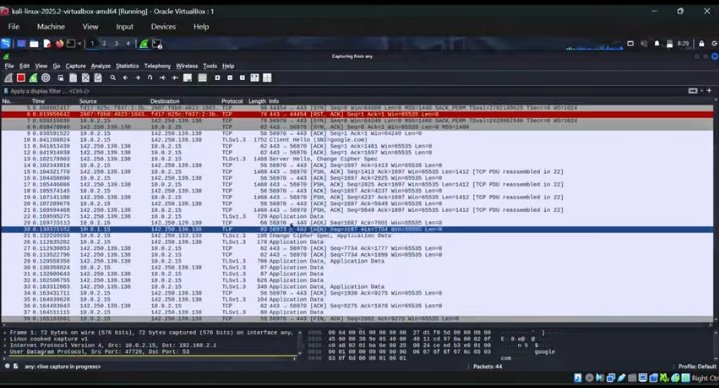The width and height of the screenshot is (719, 388).
Task: Open Kali notifications bell icon
Action: click(x=657, y=44)
